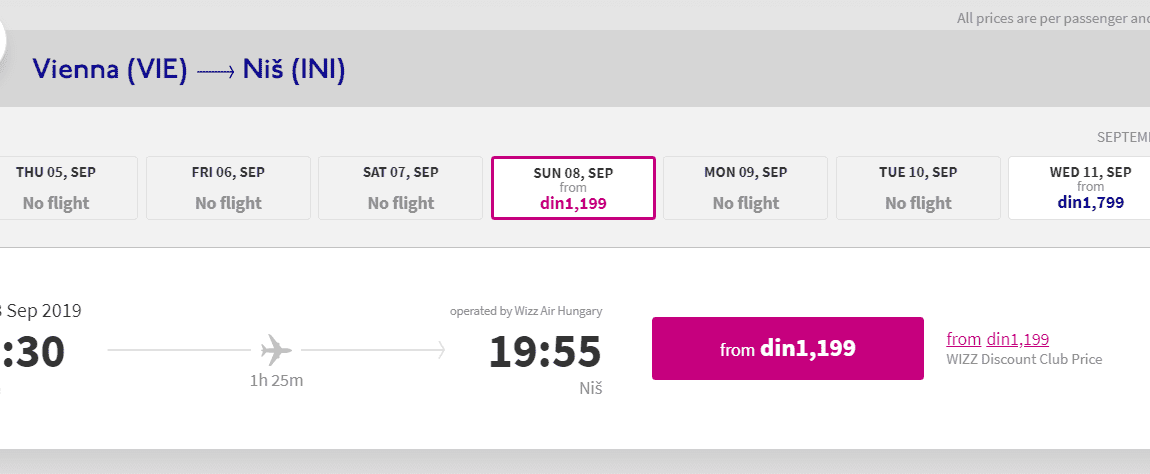Click the Vienna (VIE) origin heading

click(110, 70)
